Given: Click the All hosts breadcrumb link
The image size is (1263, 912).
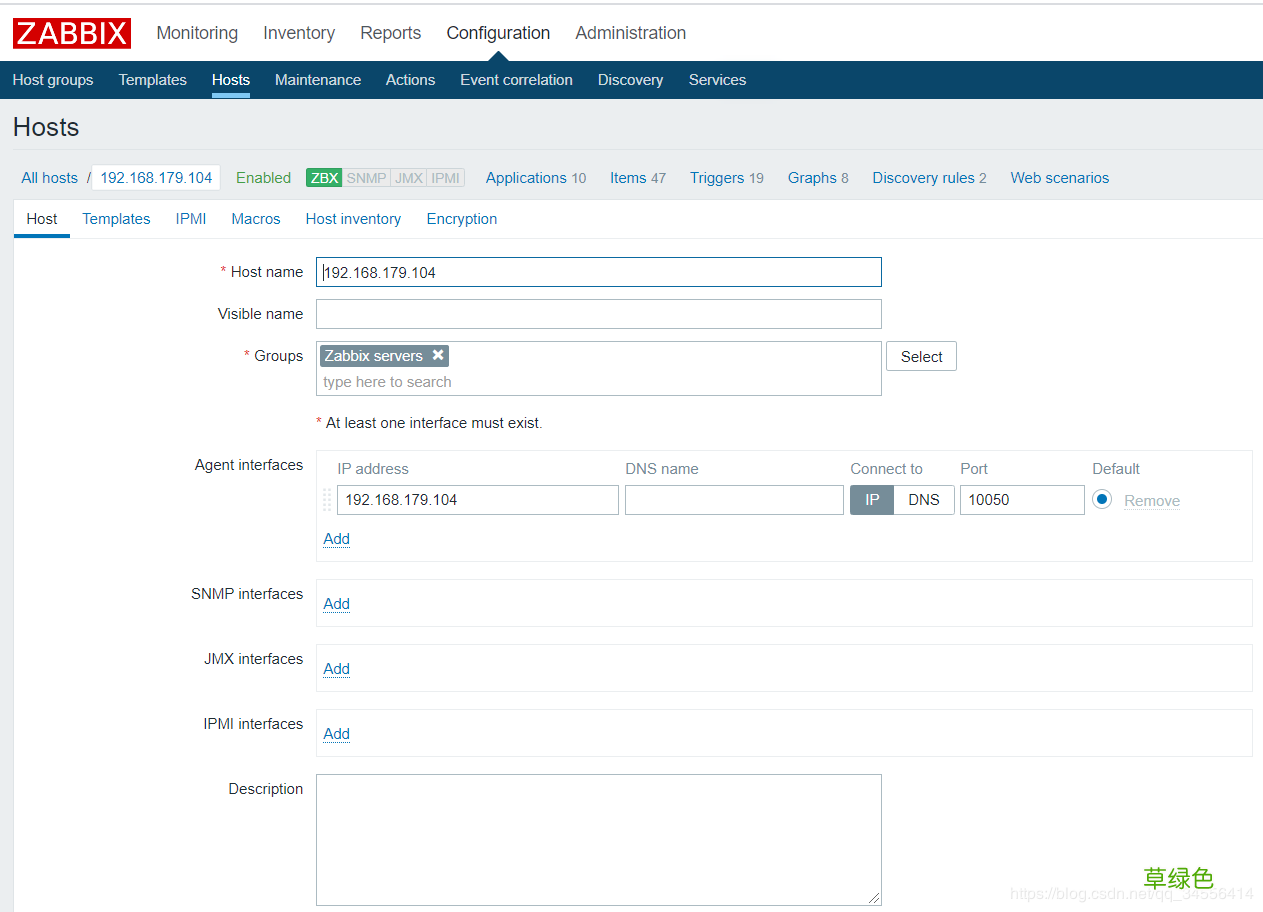Looking at the screenshot, I should (x=50, y=178).
